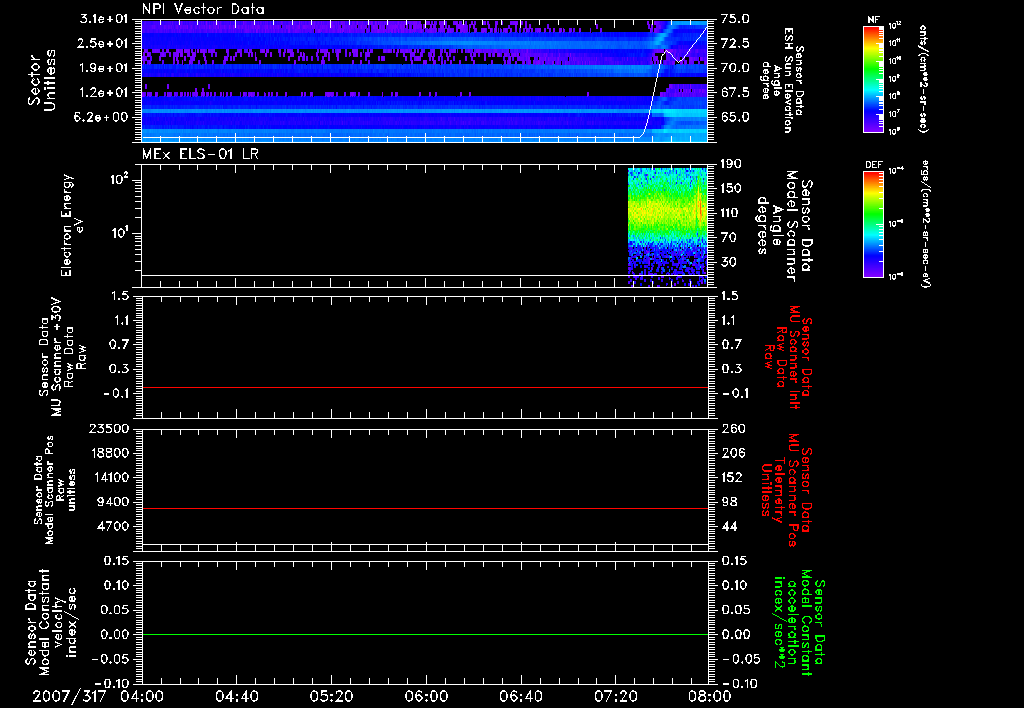Click the Sector Unitless axis label

coord(41,81)
